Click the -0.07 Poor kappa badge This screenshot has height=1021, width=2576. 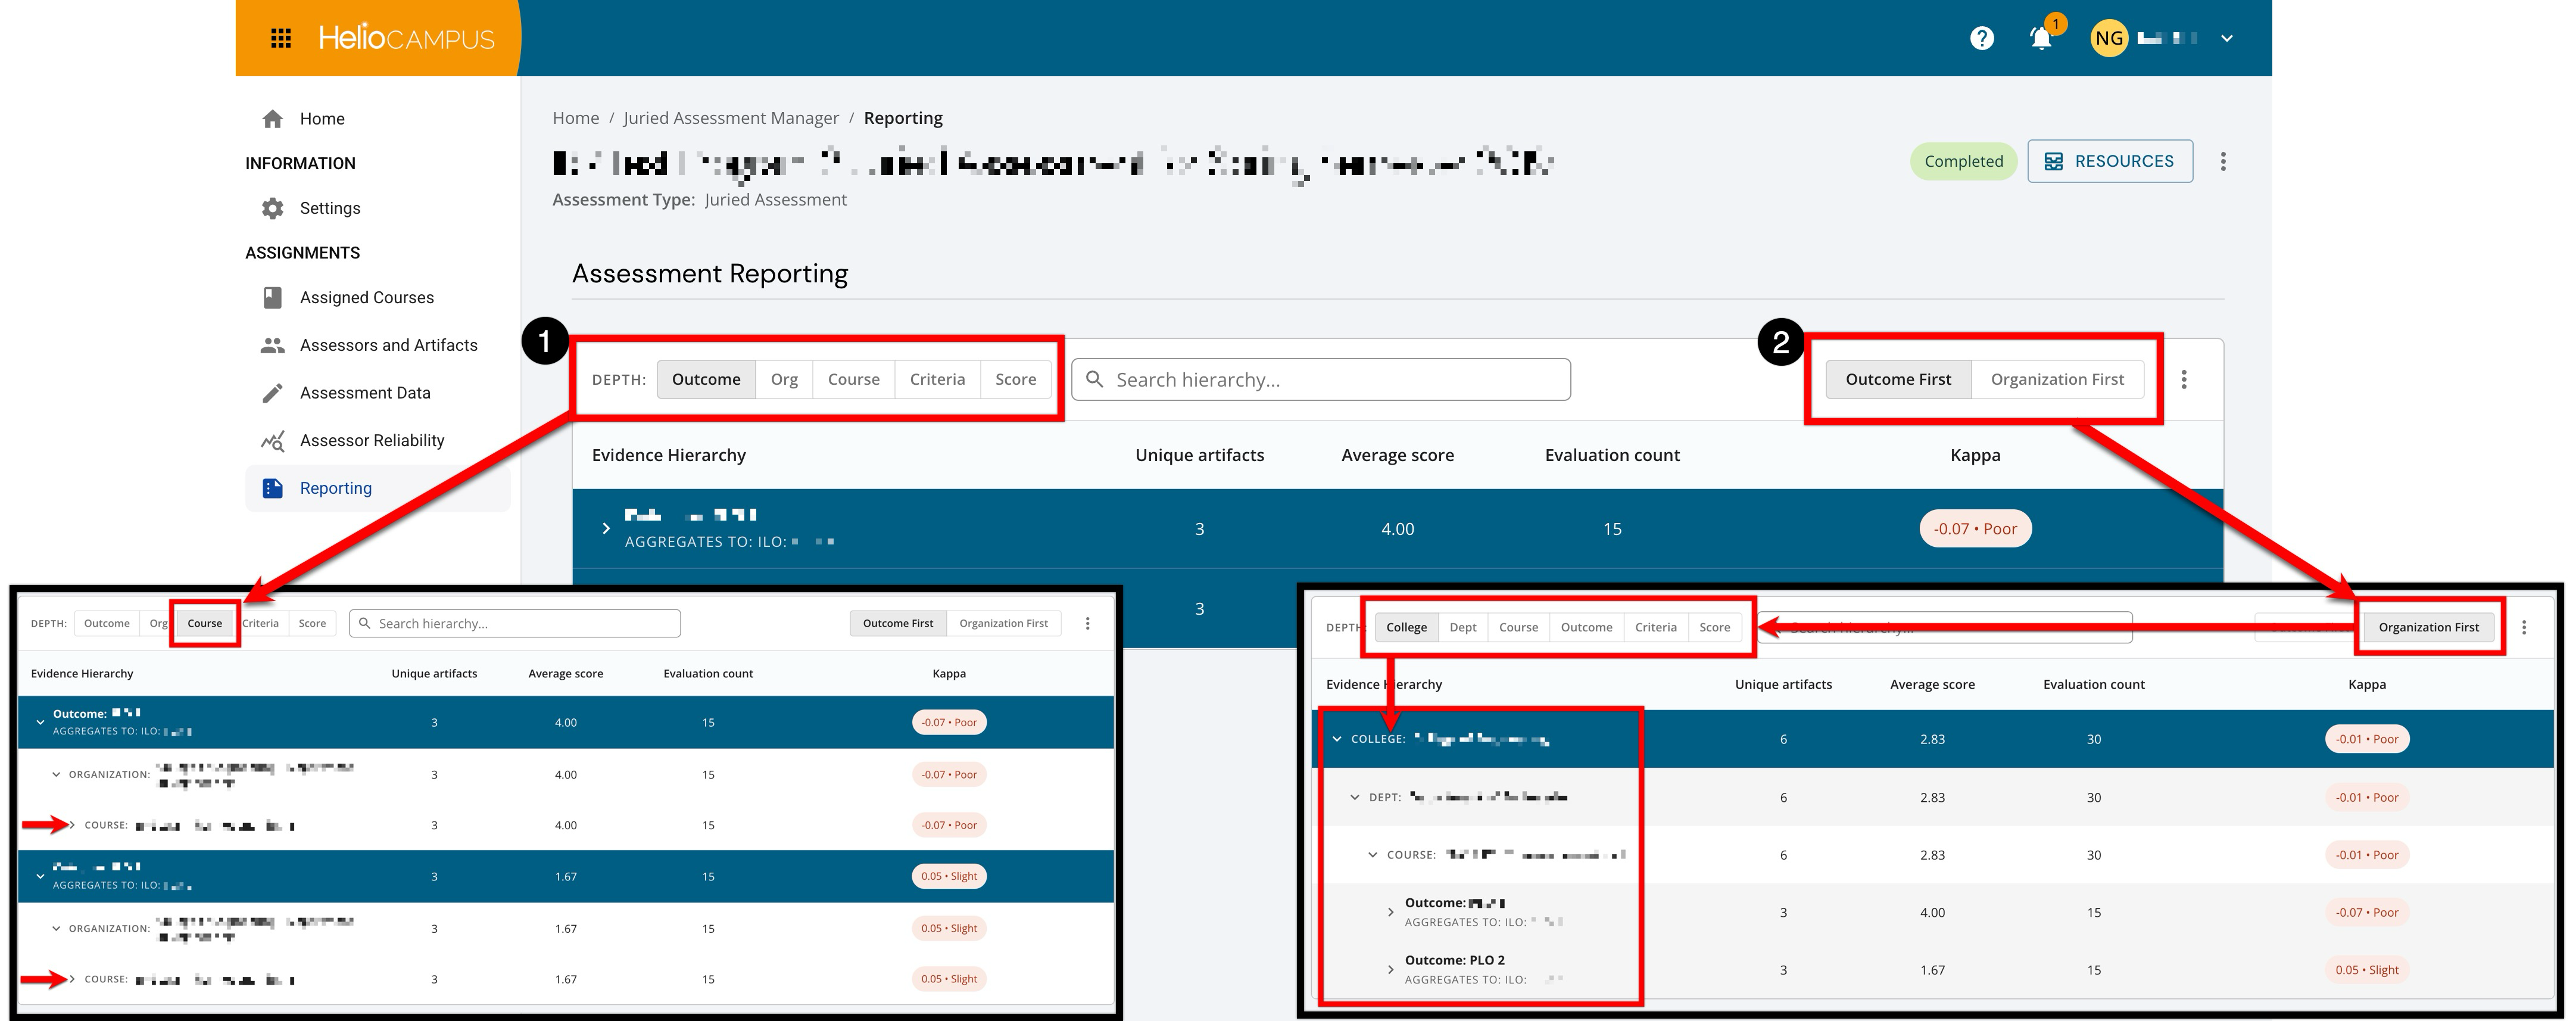[x=1975, y=528]
